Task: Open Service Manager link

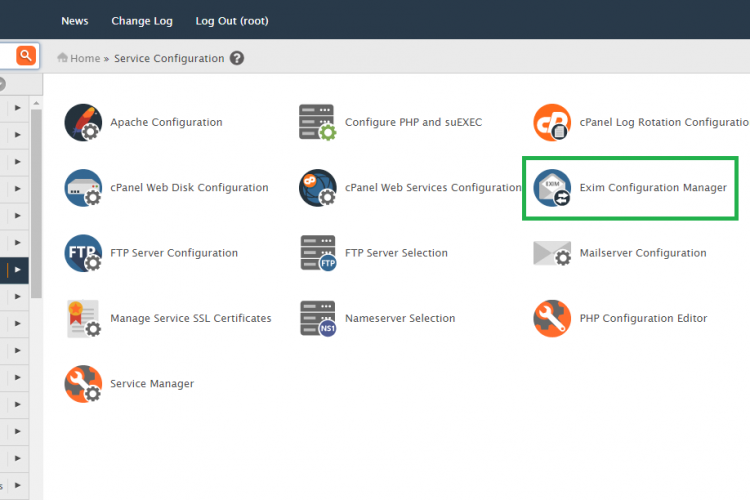Action: [152, 384]
